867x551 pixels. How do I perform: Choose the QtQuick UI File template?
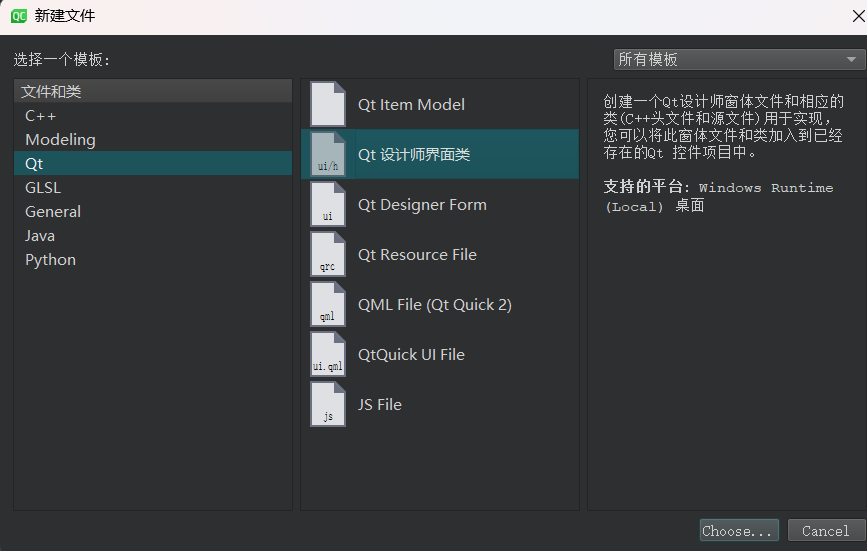click(440, 354)
